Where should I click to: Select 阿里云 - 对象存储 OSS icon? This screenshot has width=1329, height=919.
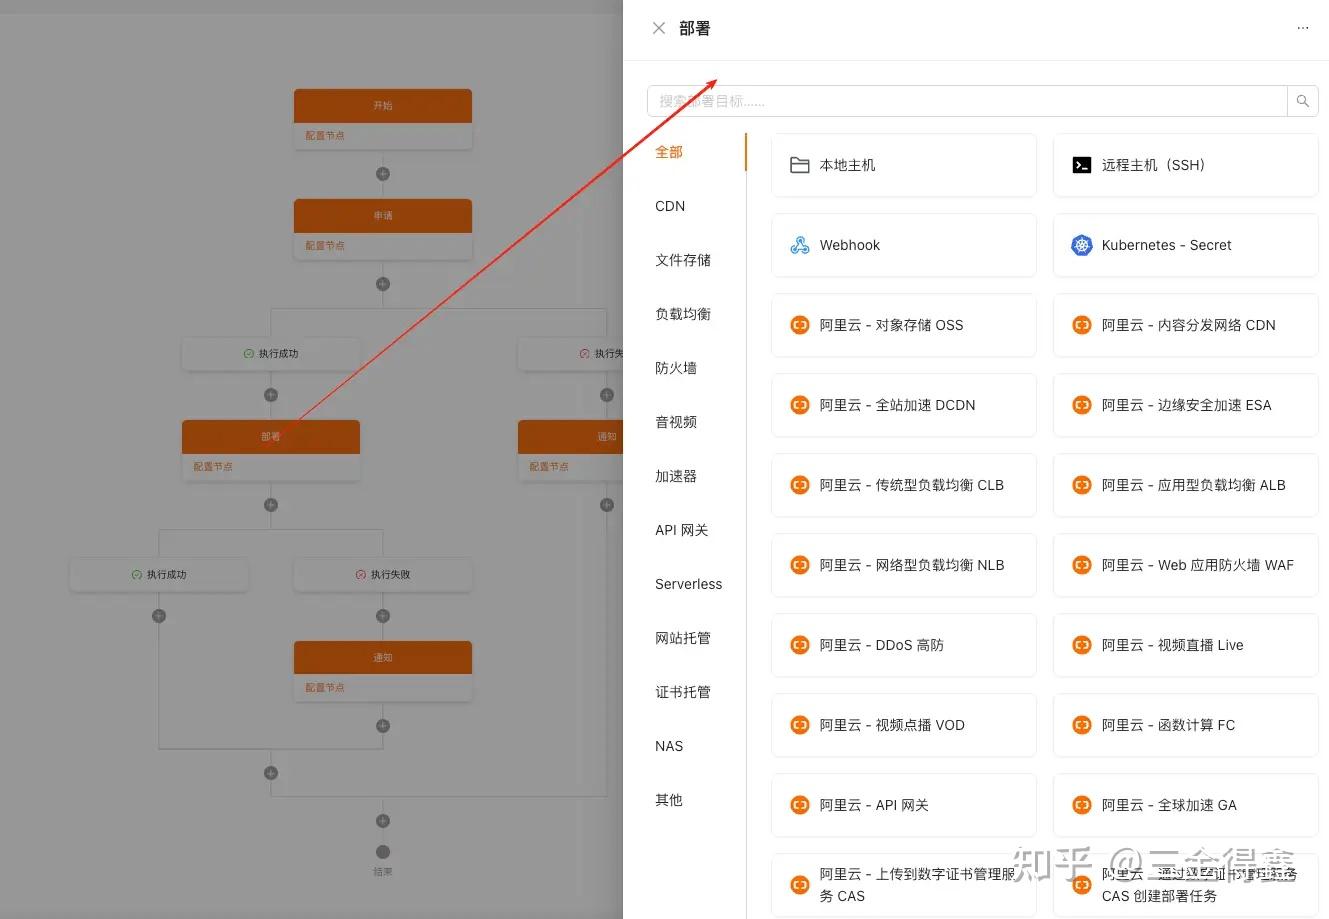pos(799,324)
